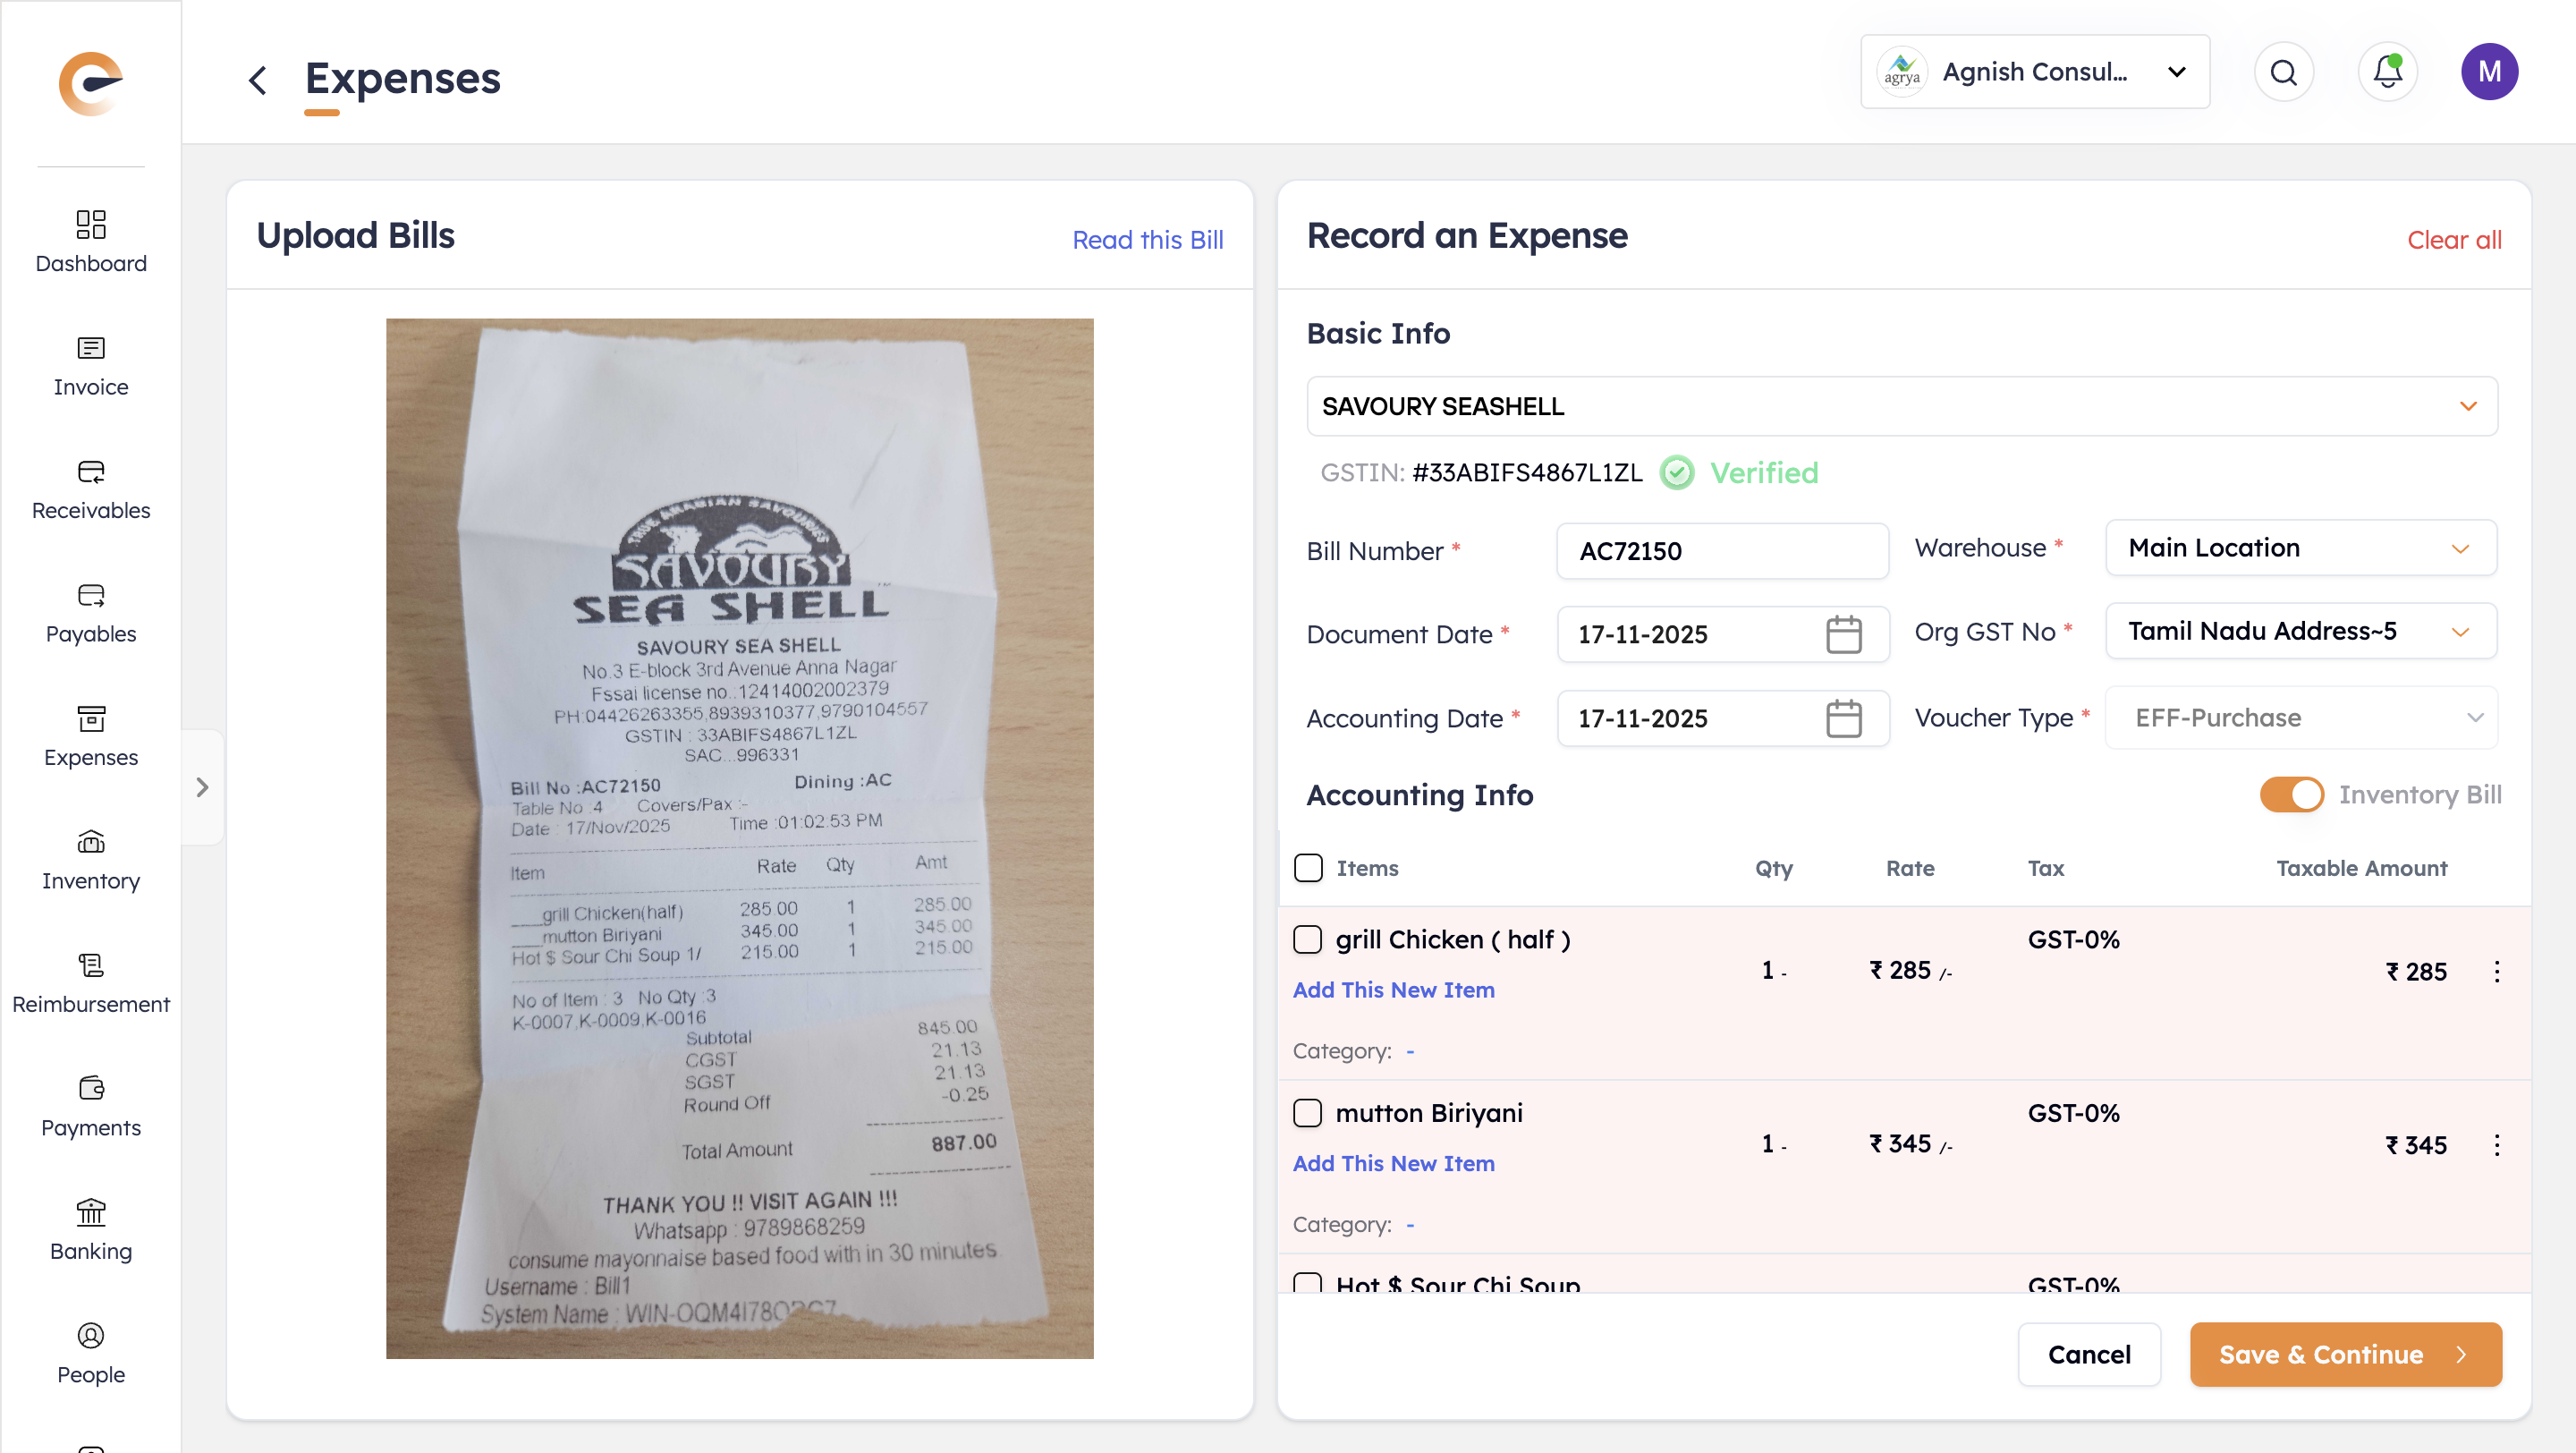
Task: Click the user avatar M icon
Action: pos(2488,72)
